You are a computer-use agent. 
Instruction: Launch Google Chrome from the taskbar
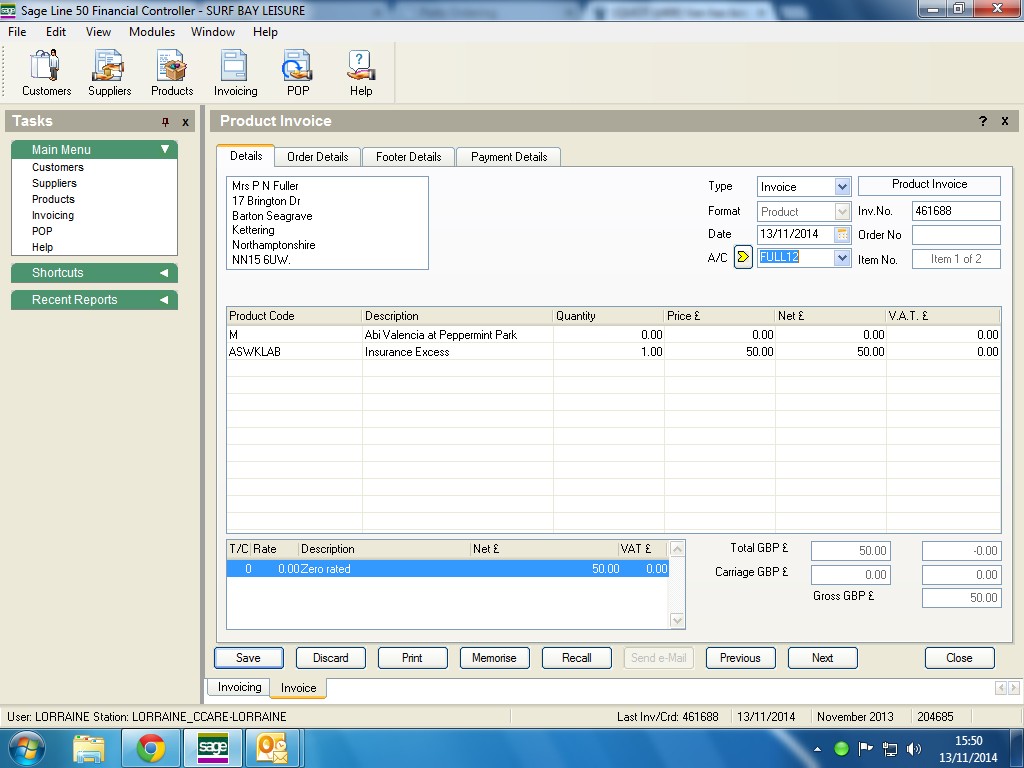[151, 748]
